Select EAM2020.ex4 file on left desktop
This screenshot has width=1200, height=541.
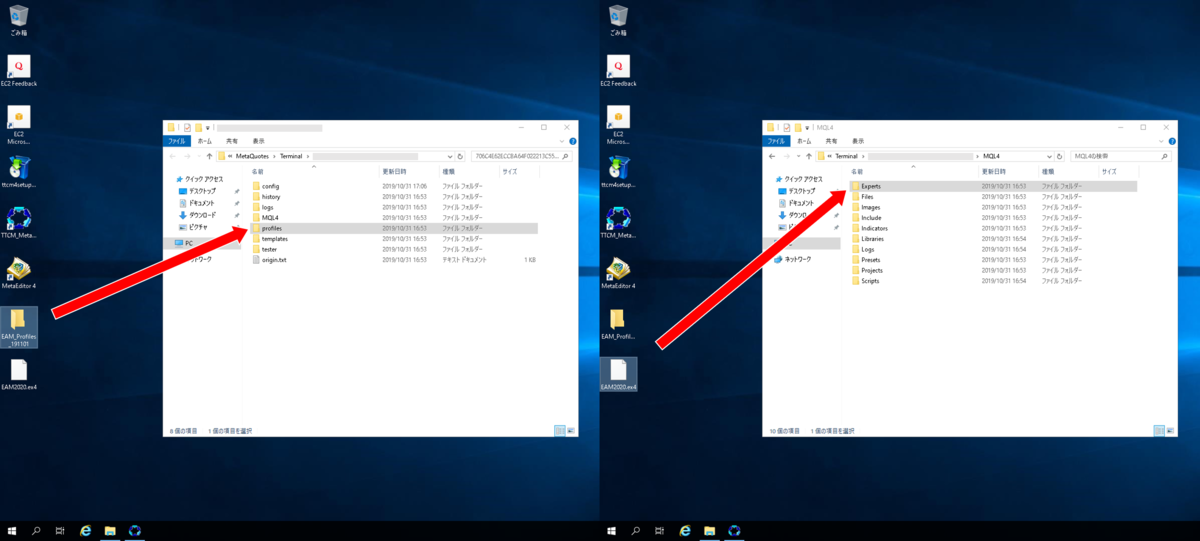click(19, 375)
